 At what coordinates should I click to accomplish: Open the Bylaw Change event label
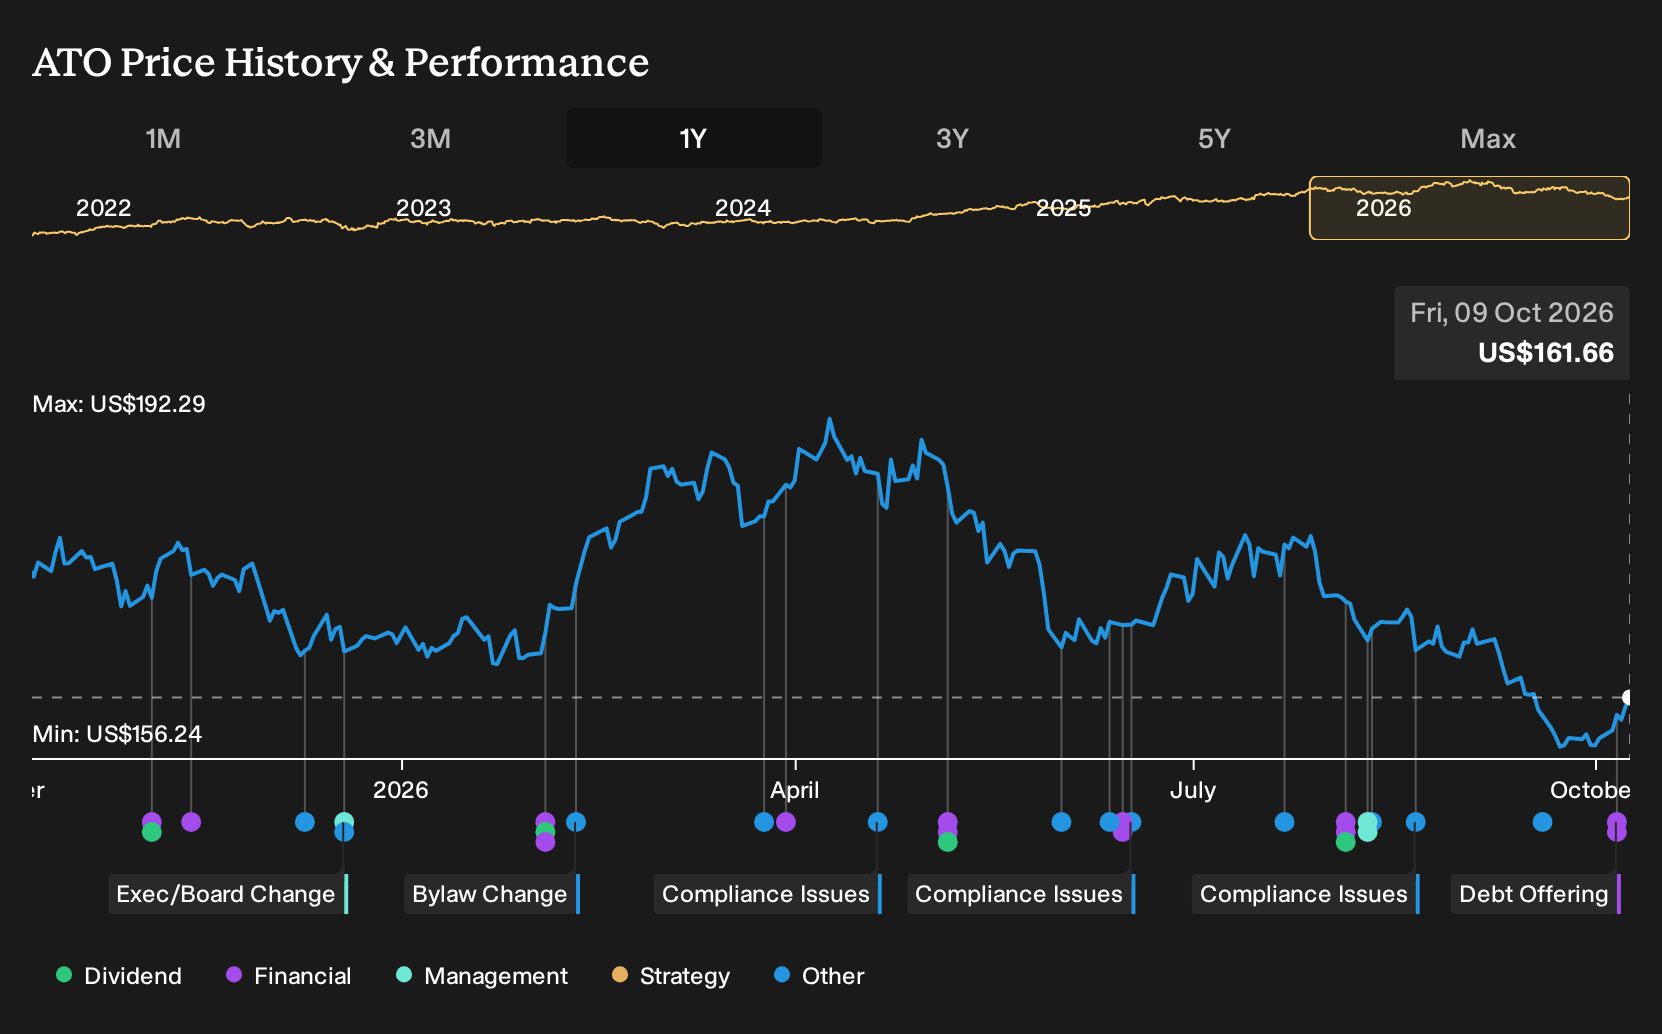click(x=492, y=894)
